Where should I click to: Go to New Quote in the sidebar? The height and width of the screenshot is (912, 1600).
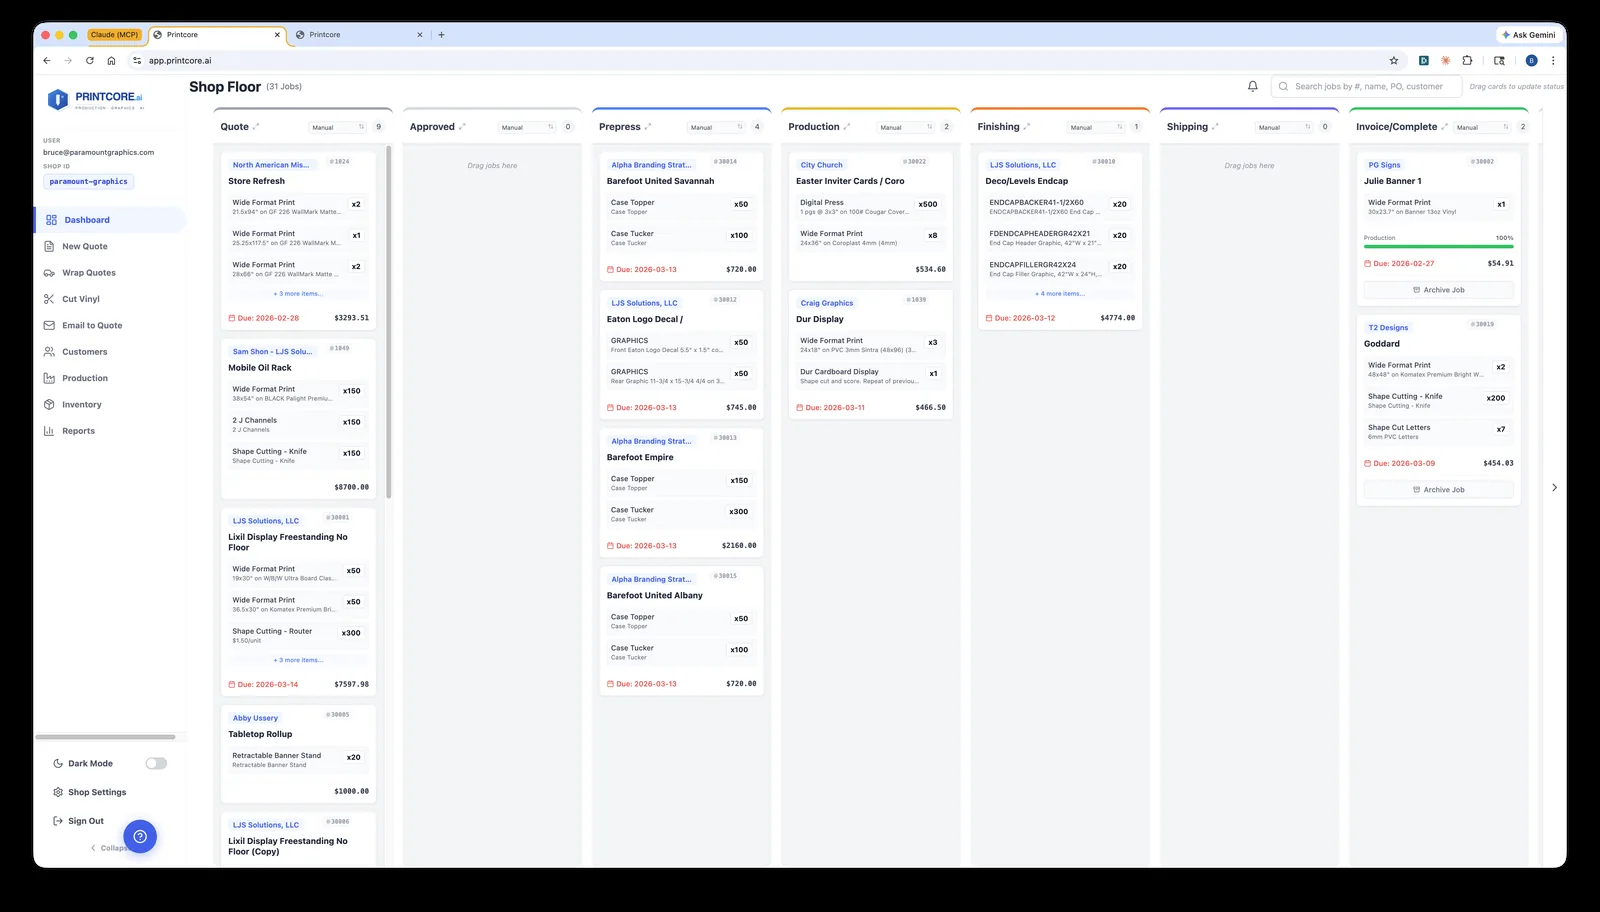(x=110, y=246)
